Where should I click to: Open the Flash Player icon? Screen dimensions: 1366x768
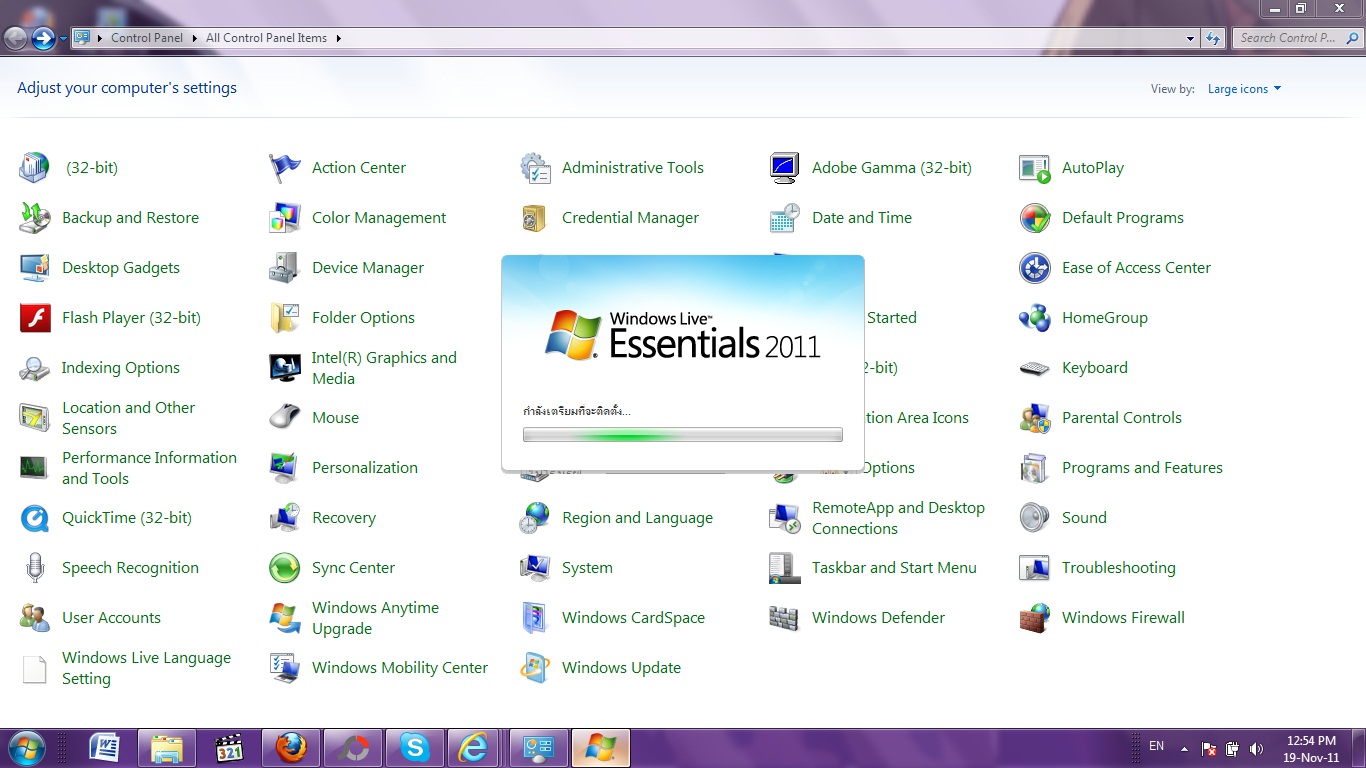(x=35, y=318)
